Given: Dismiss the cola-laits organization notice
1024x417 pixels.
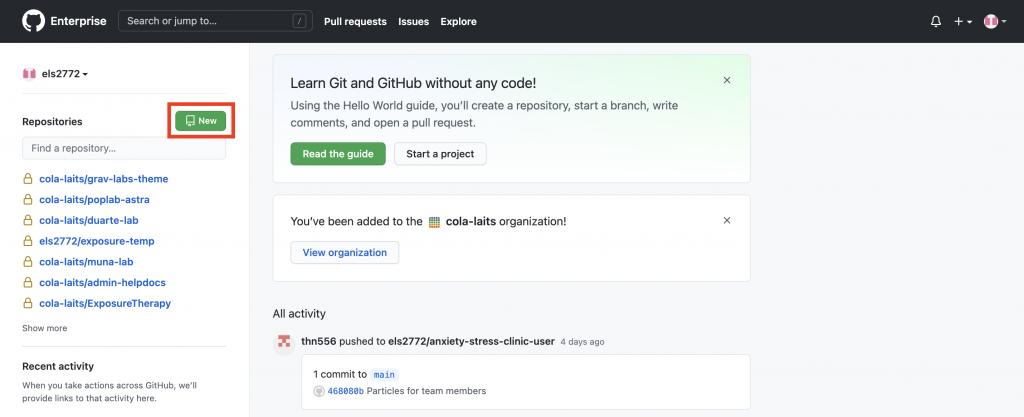Looking at the screenshot, I should [x=727, y=221].
